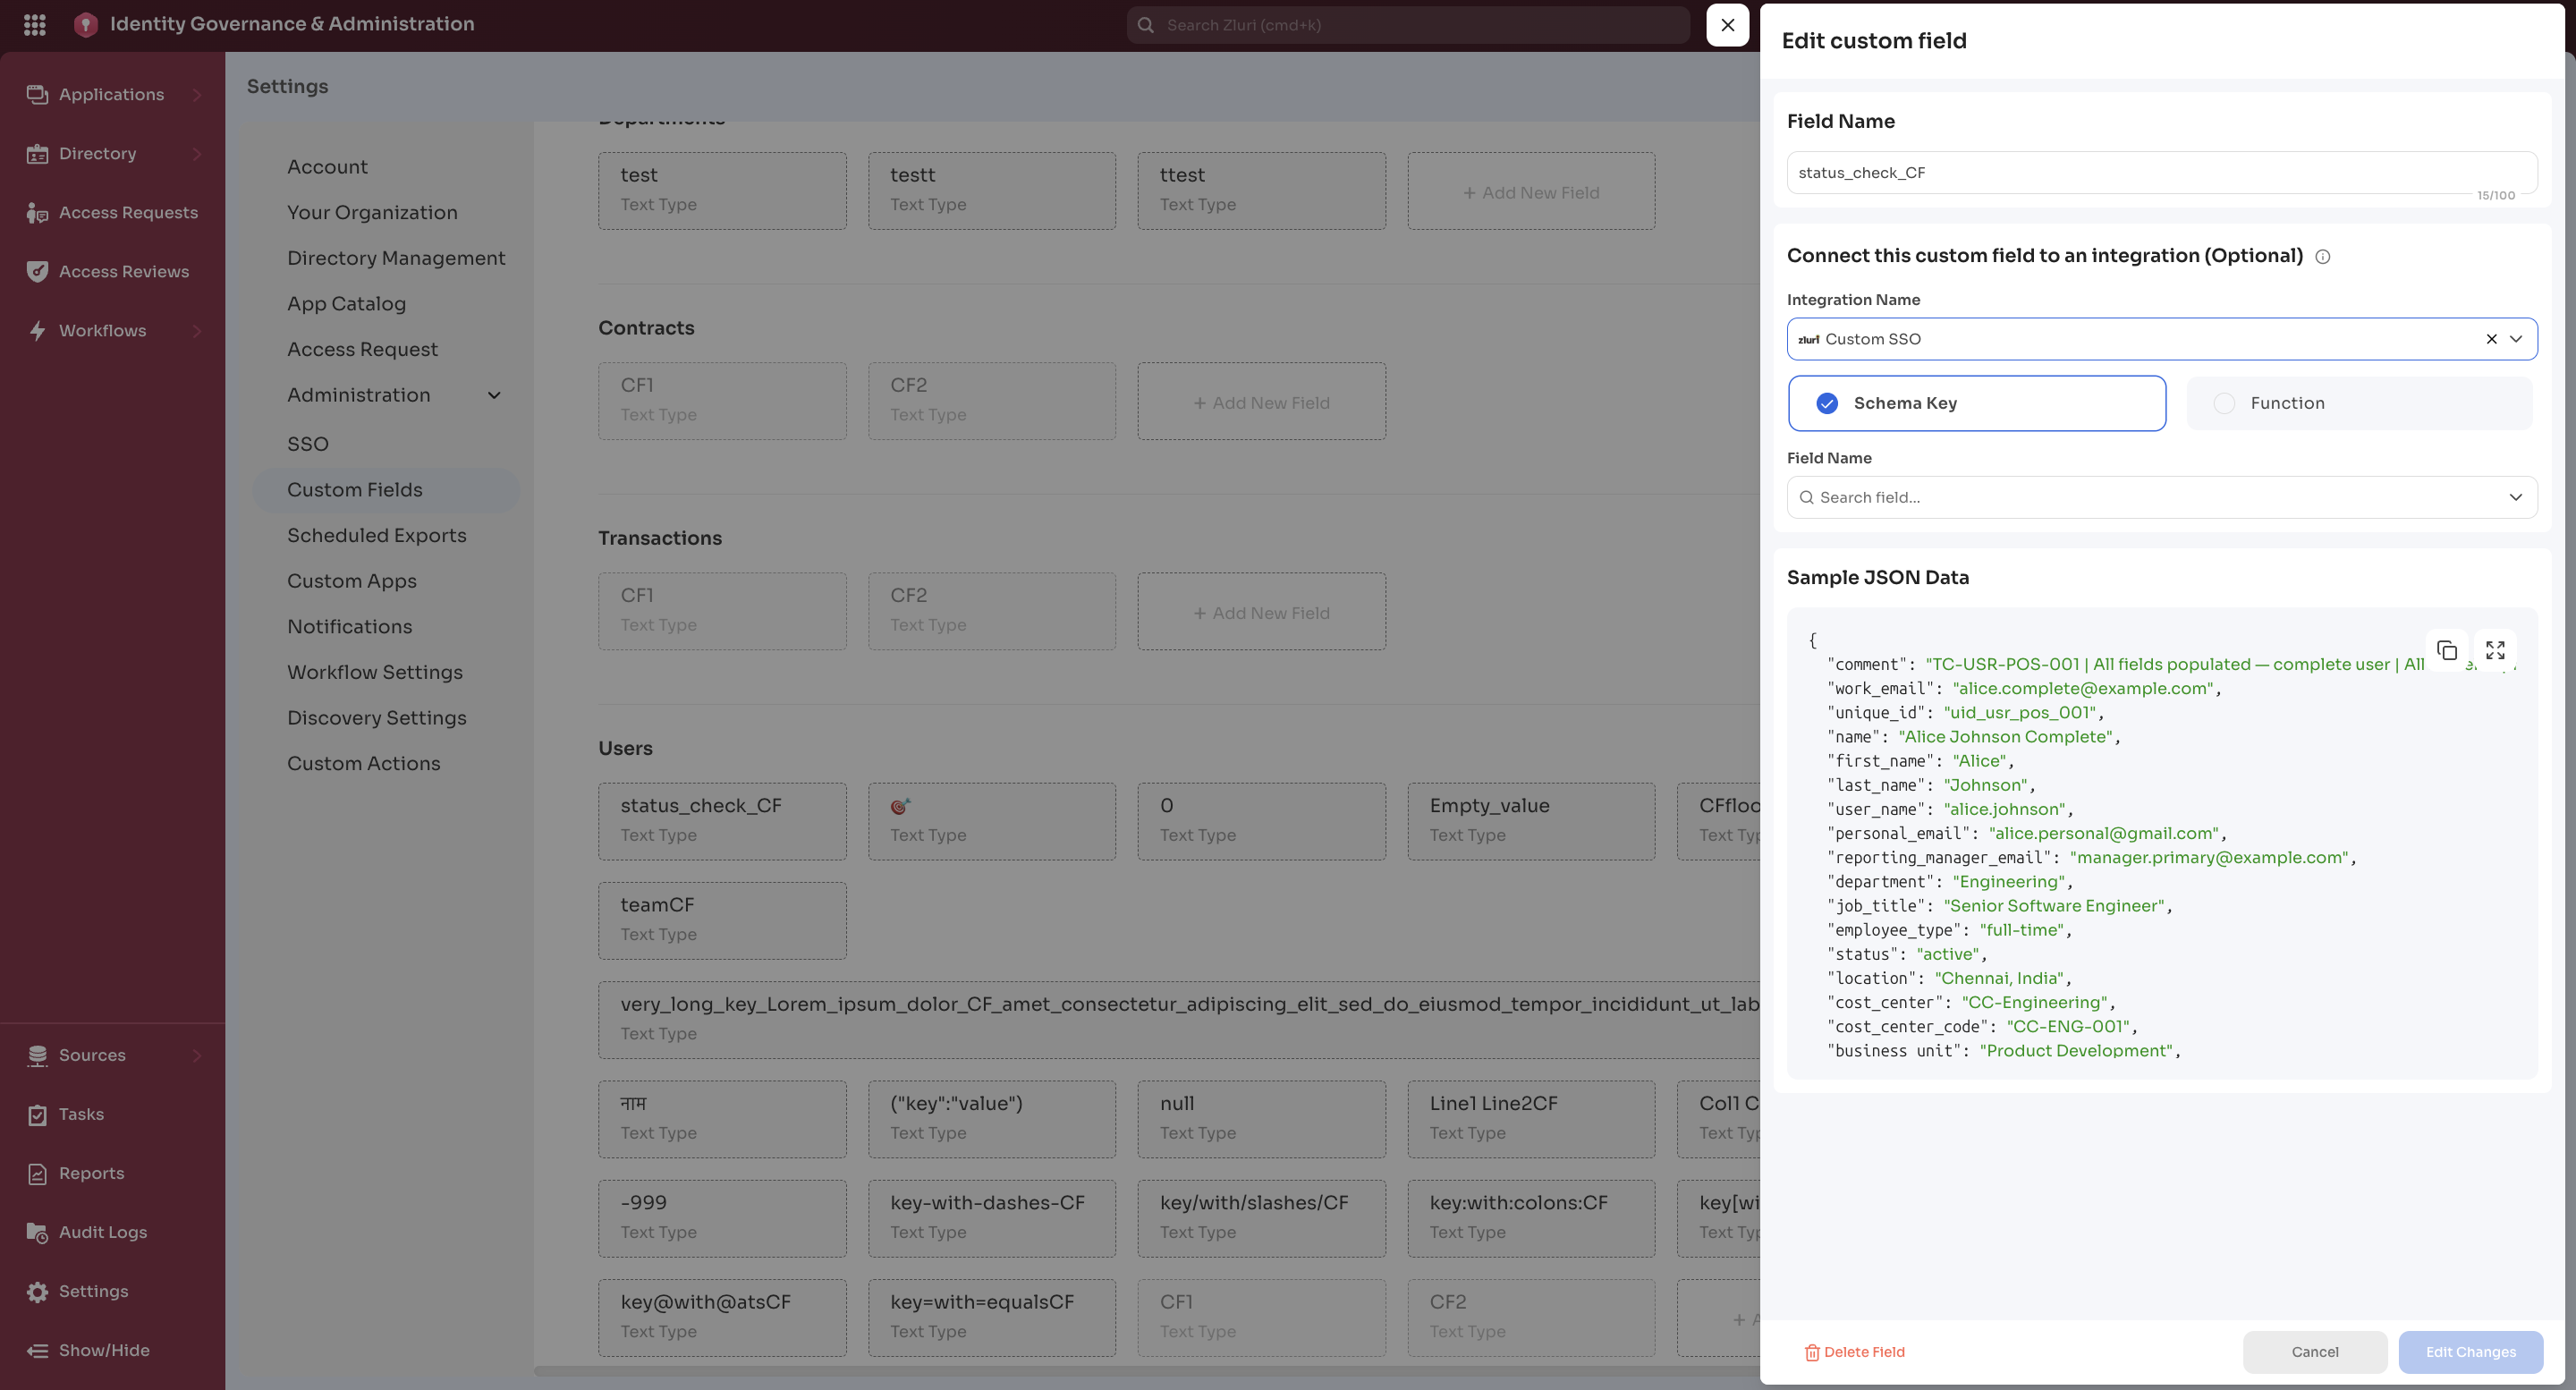
Task: Click the Directory sidebar icon
Action: click(x=37, y=153)
